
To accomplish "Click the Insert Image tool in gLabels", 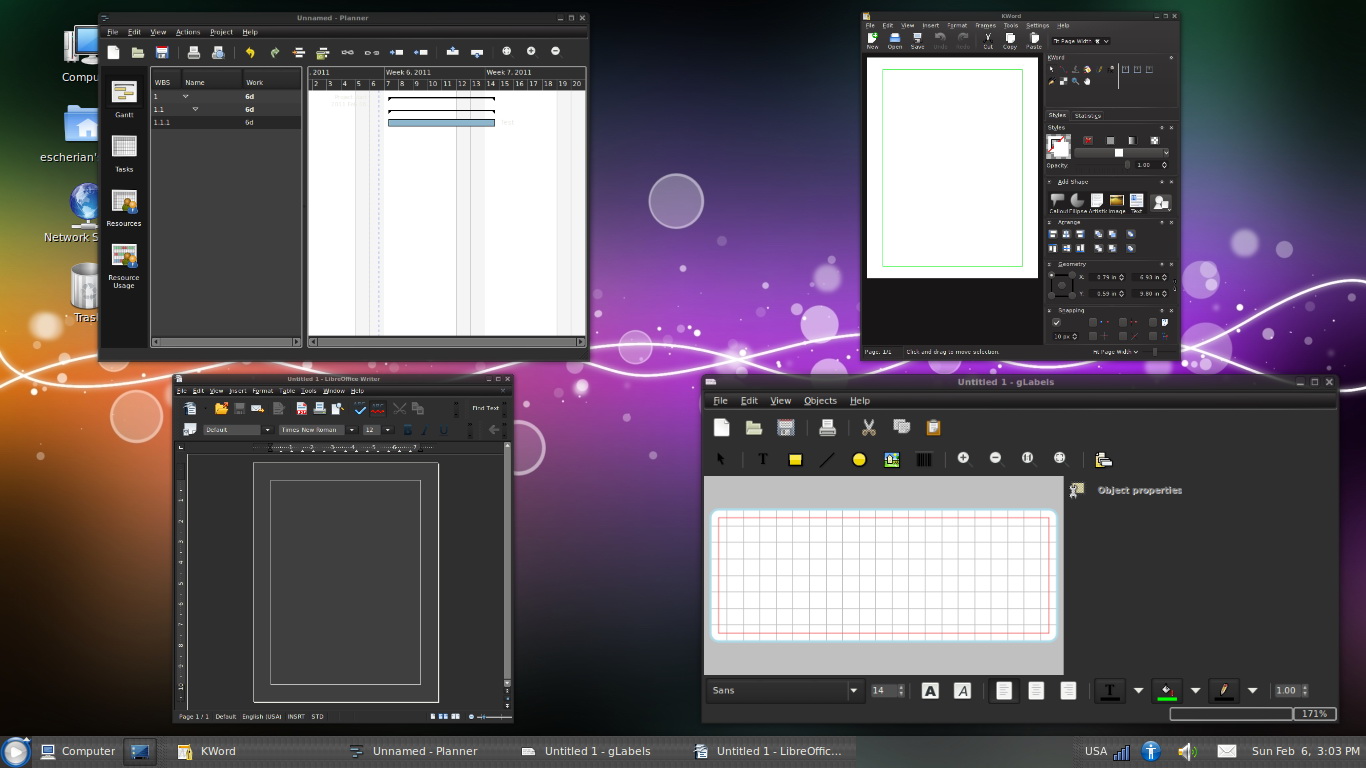I will point(891,460).
